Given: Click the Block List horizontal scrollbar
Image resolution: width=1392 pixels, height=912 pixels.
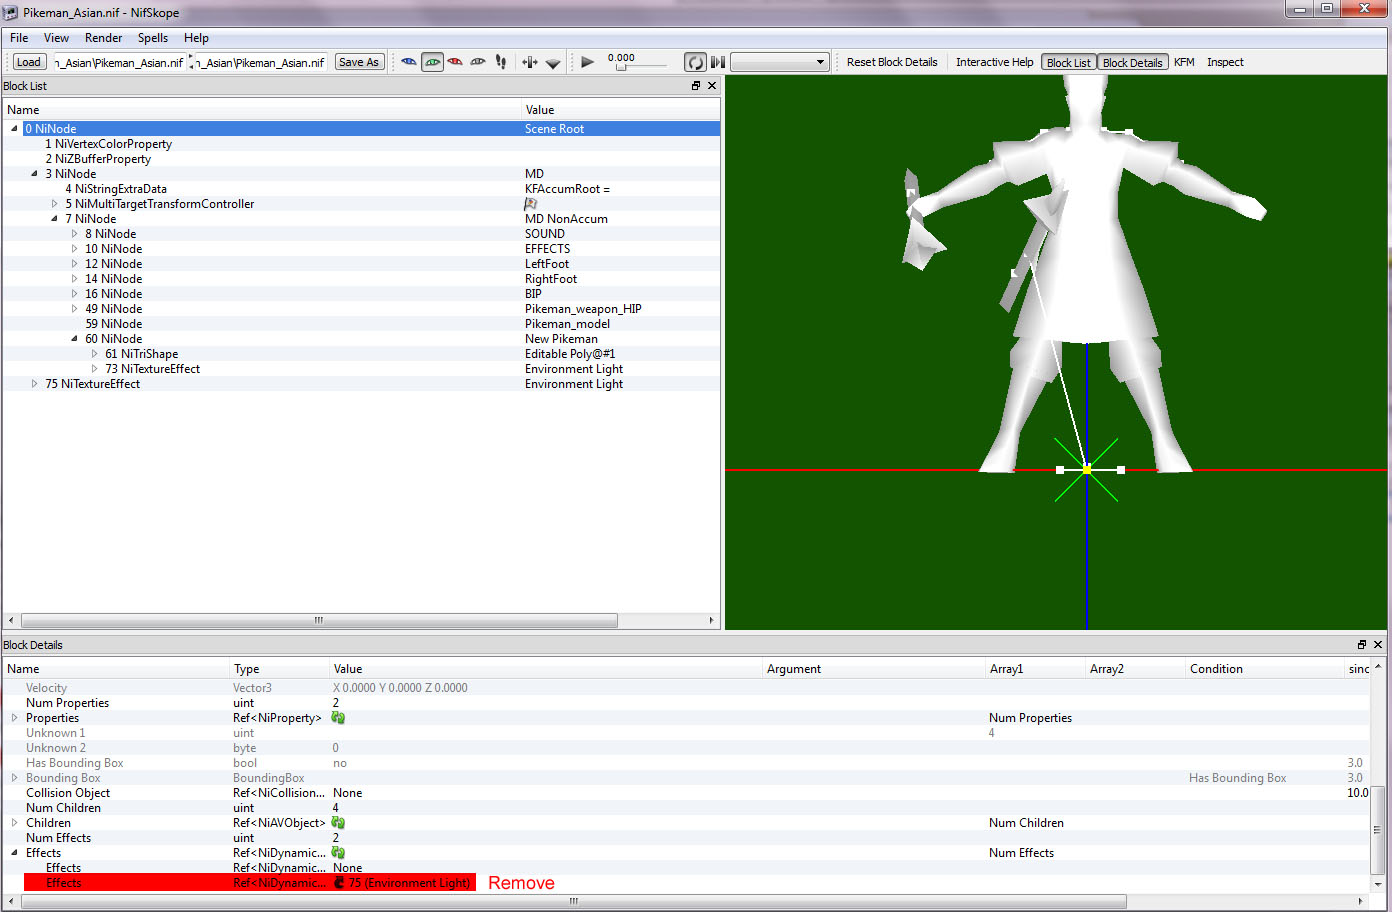Looking at the screenshot, I should point(319,620).
